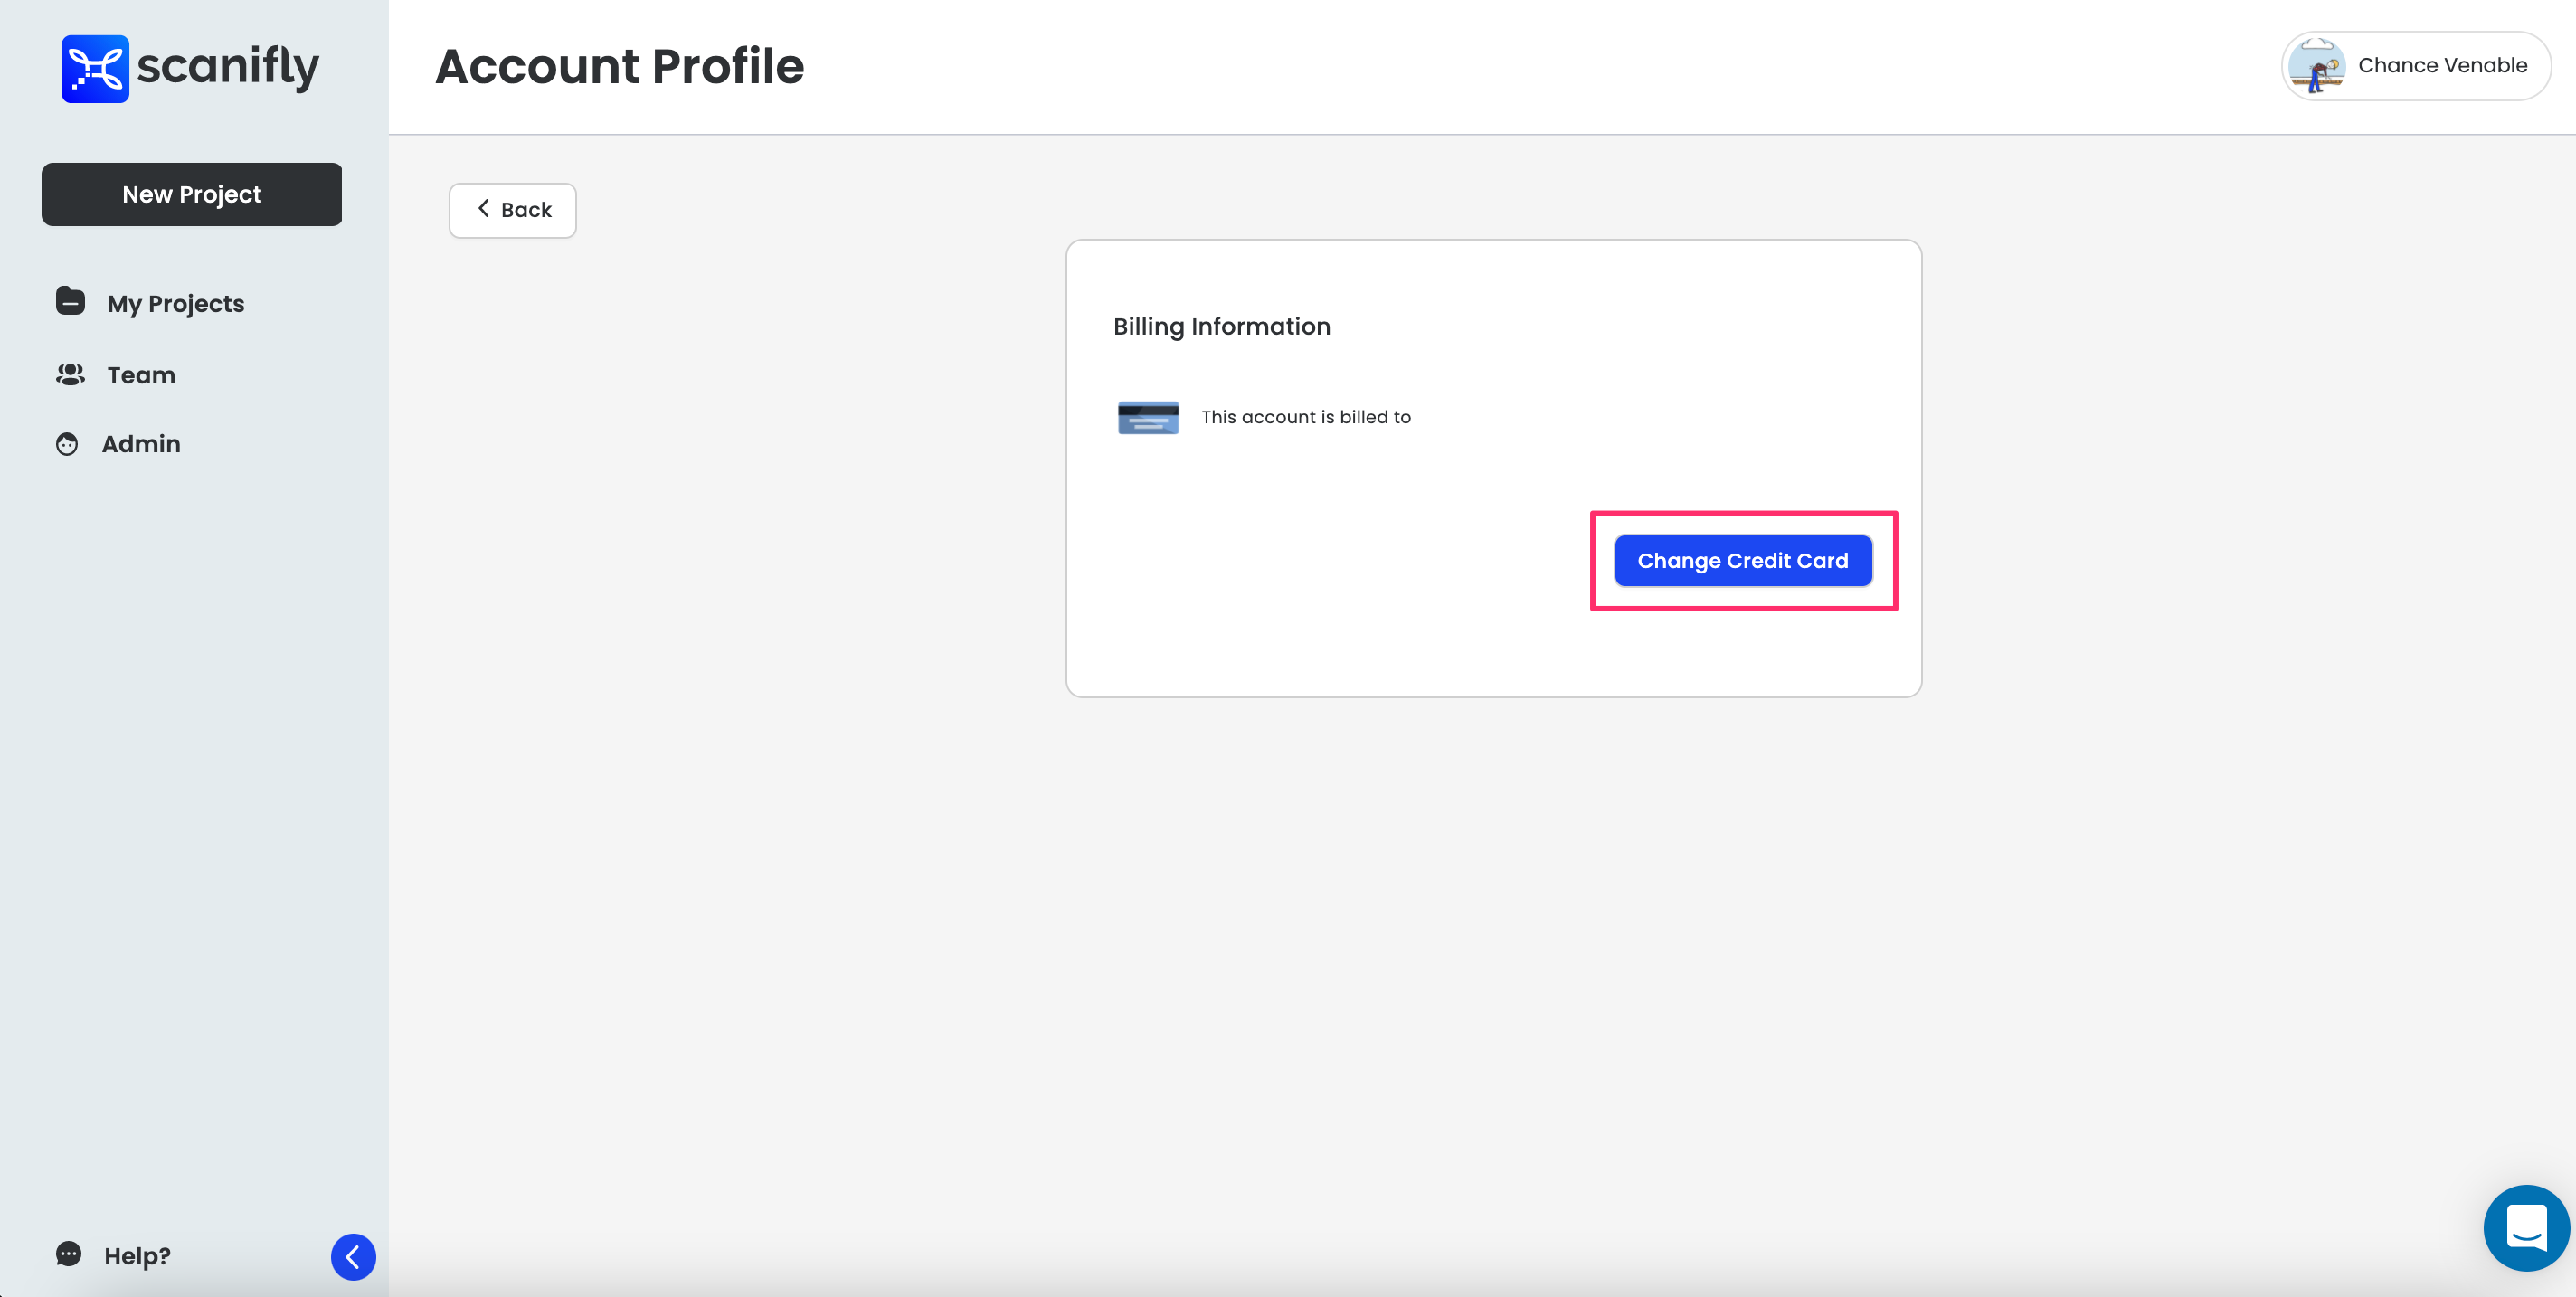2576x1297 pixels.
Task: Open the Chance Venable user menu
Action: tap(2415, 66)
